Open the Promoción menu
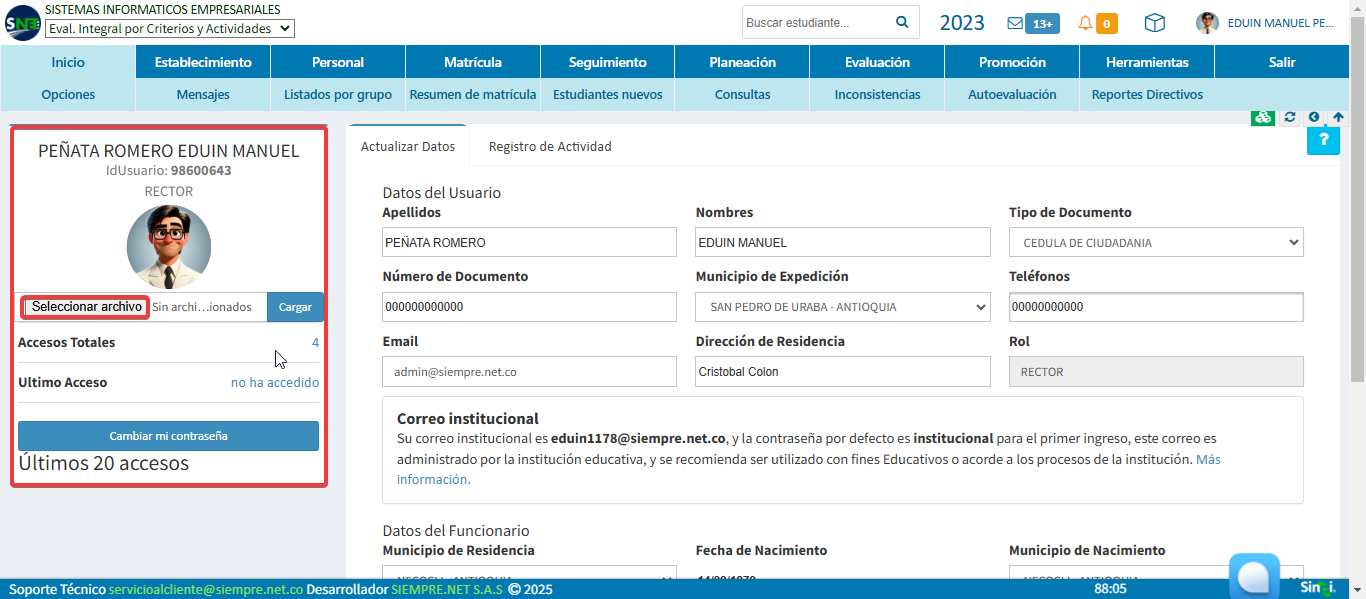This screenshot has height=599, width=1366. click(x=1012, y=62)
